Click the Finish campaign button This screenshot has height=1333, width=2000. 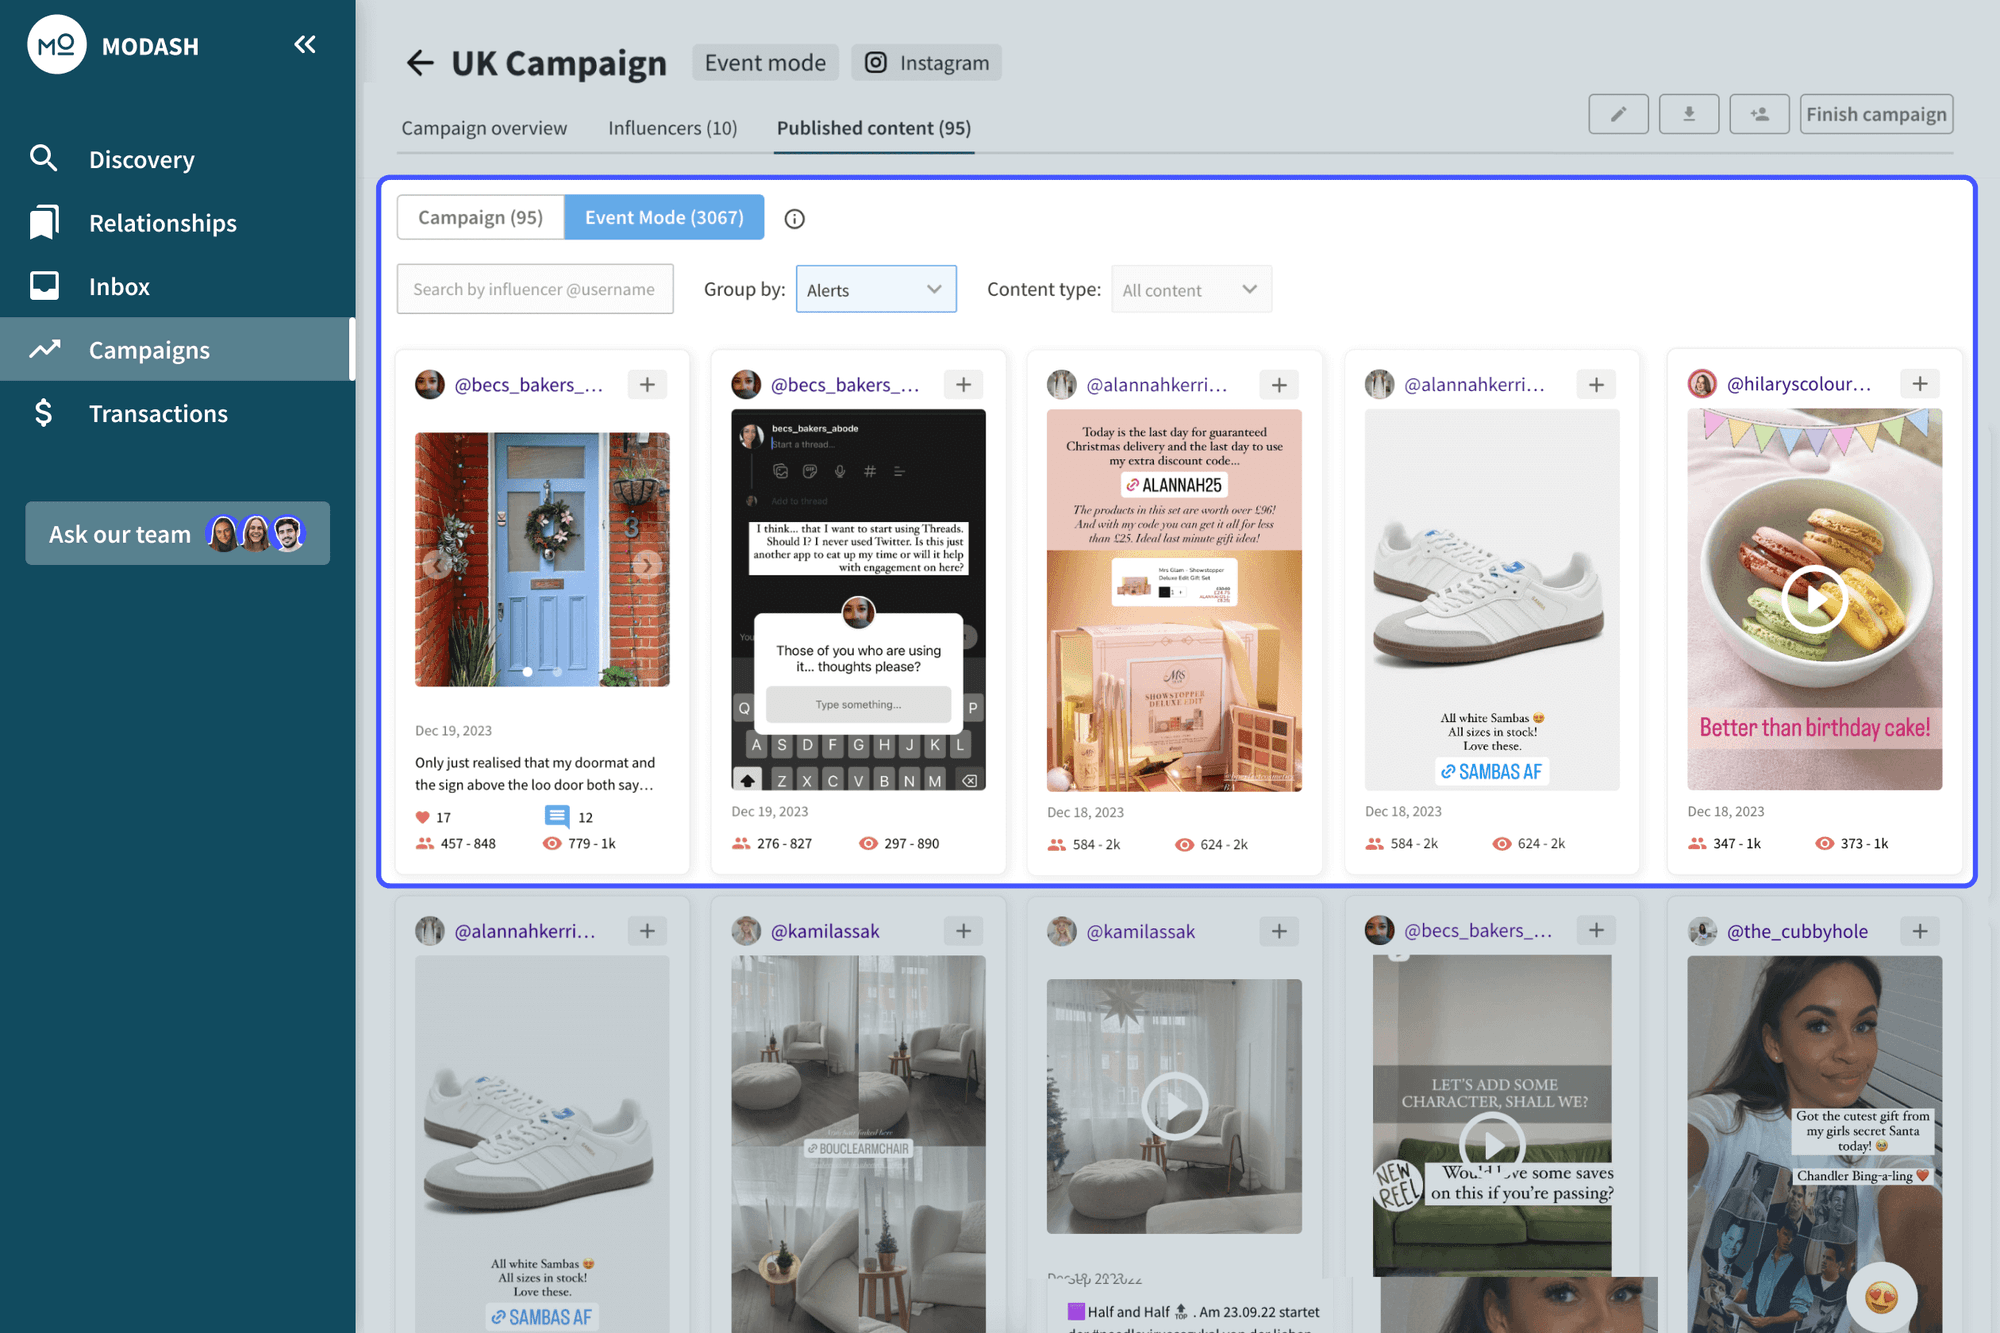click(1876, 114)
